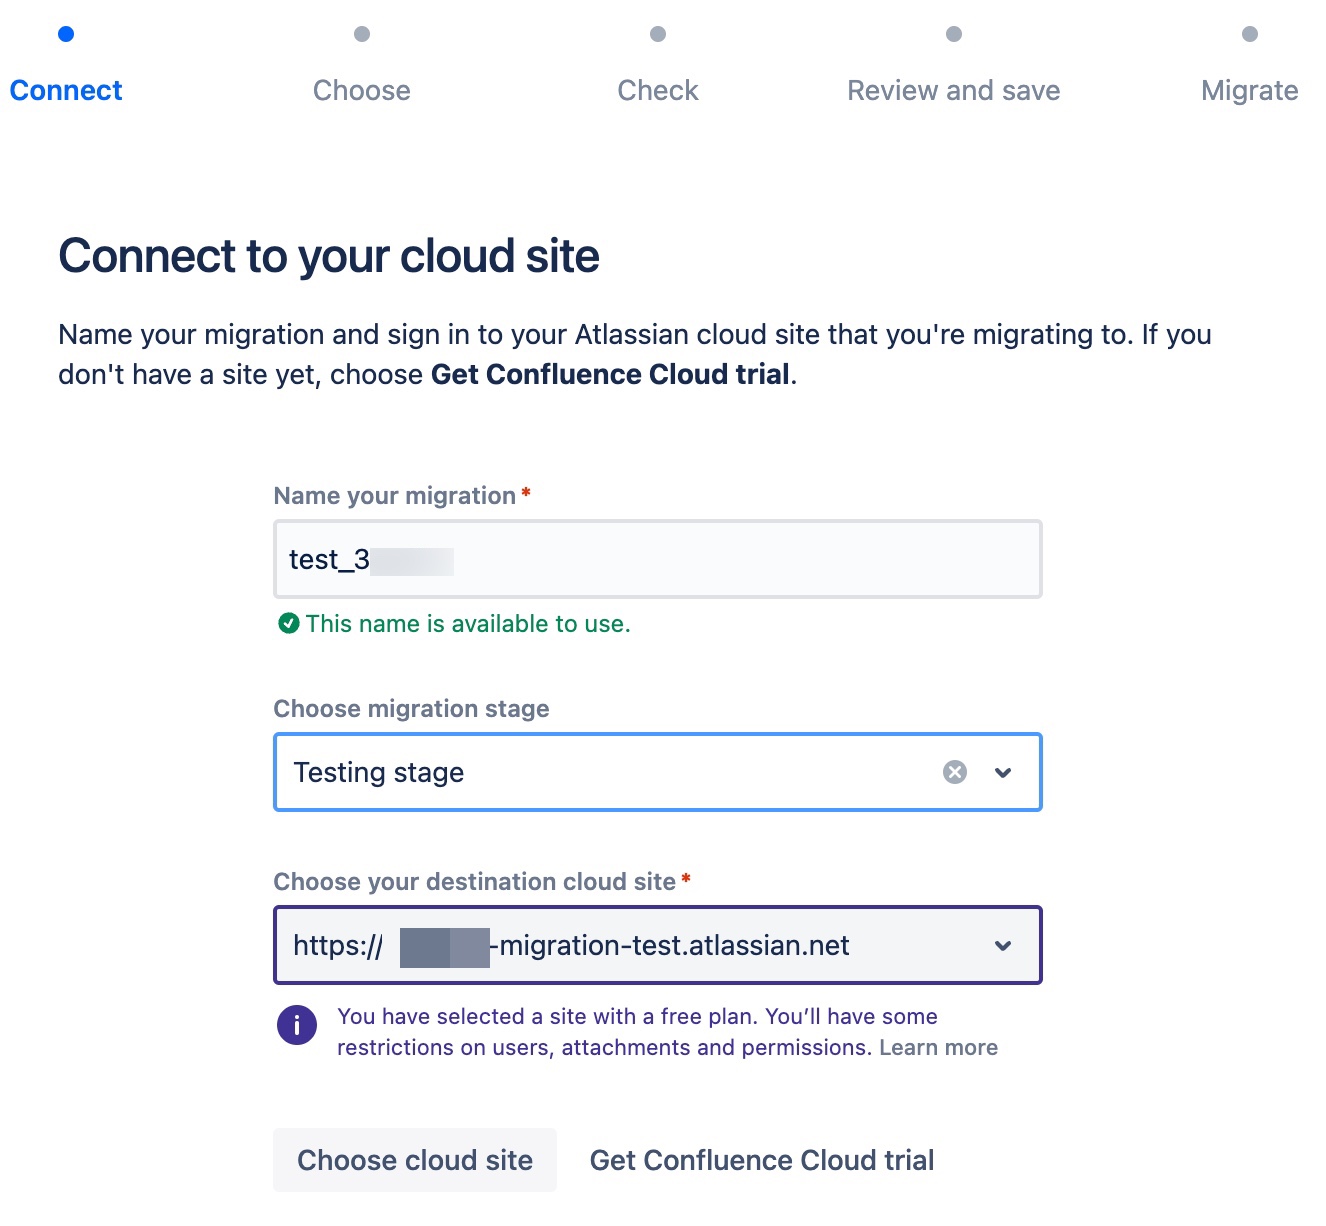Click Get Confluence Cloud trial button
This screenshot has width=1326, height=1226.
pos(762,1160)
